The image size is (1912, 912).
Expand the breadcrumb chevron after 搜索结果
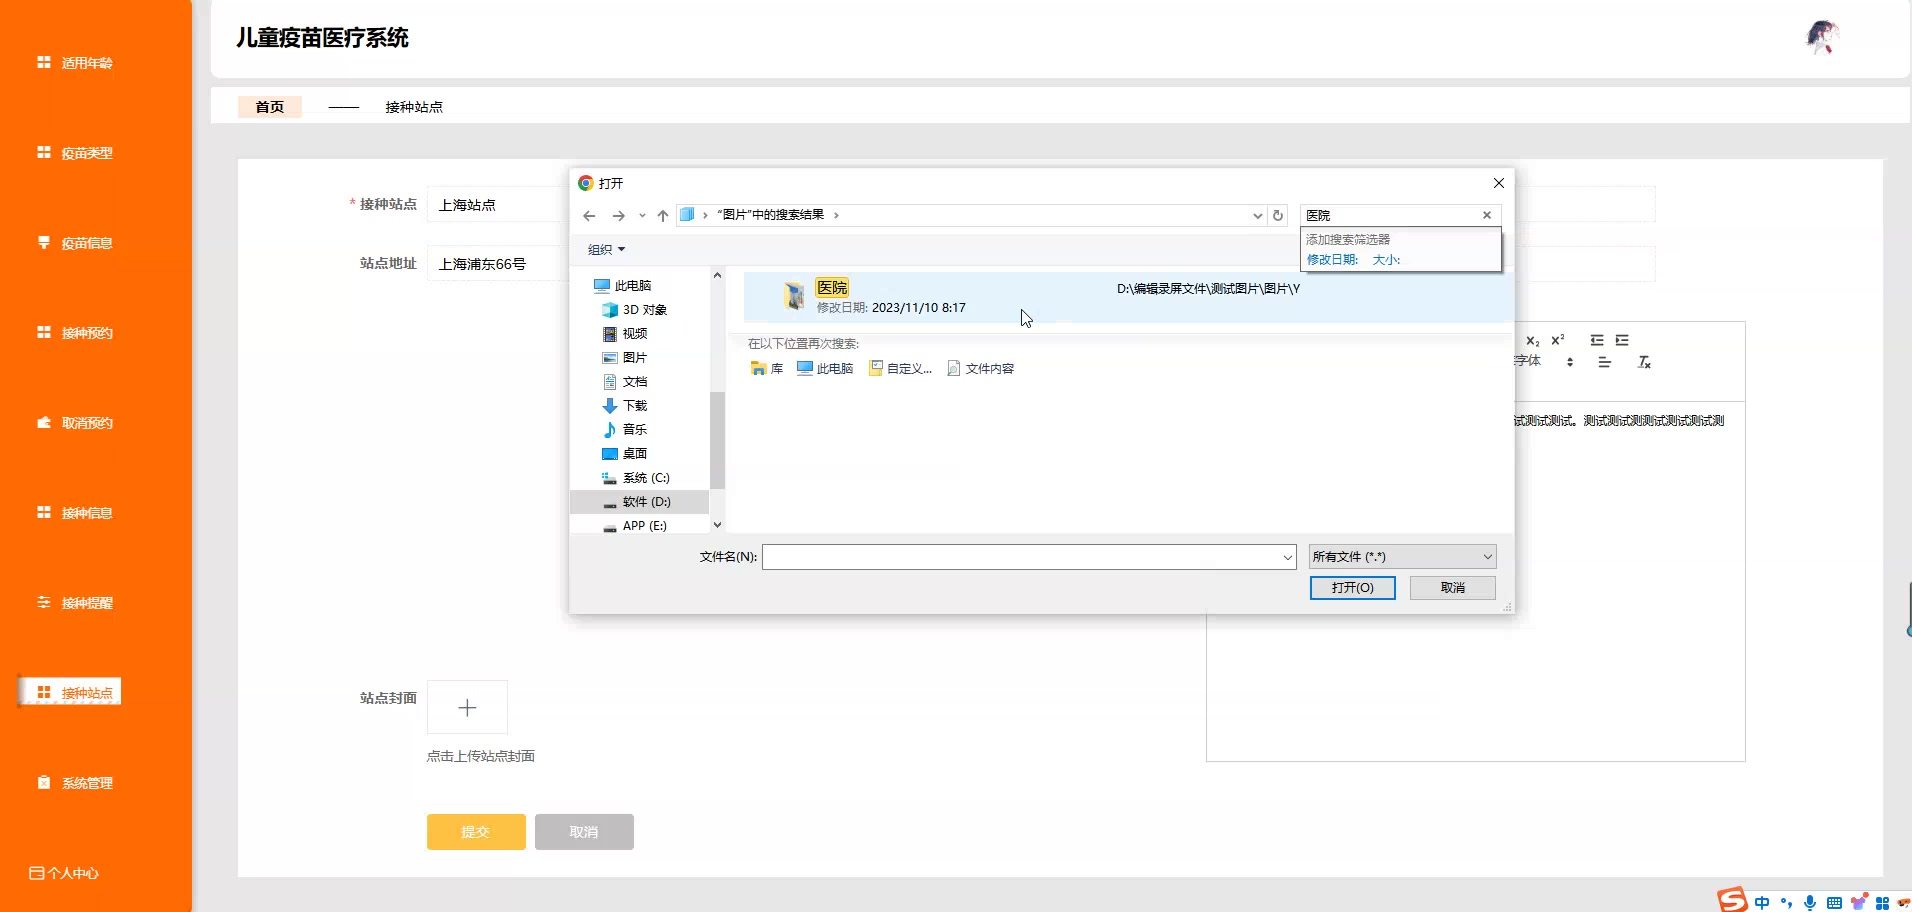pyautogui.click(x=836, y=215)
